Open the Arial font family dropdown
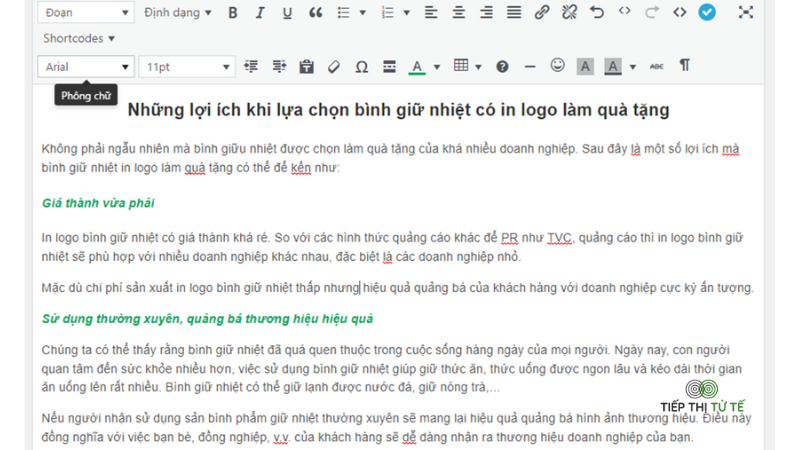 (x=86, y=67)
